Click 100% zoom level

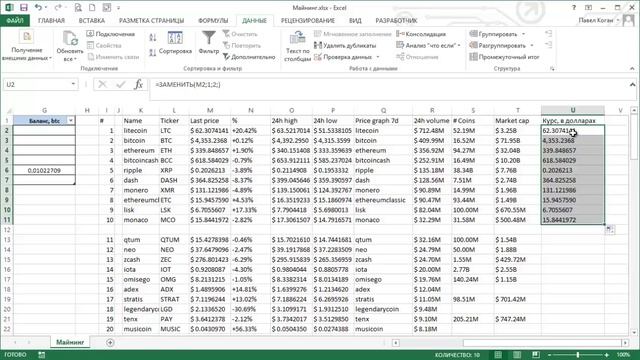coord(623,355)
